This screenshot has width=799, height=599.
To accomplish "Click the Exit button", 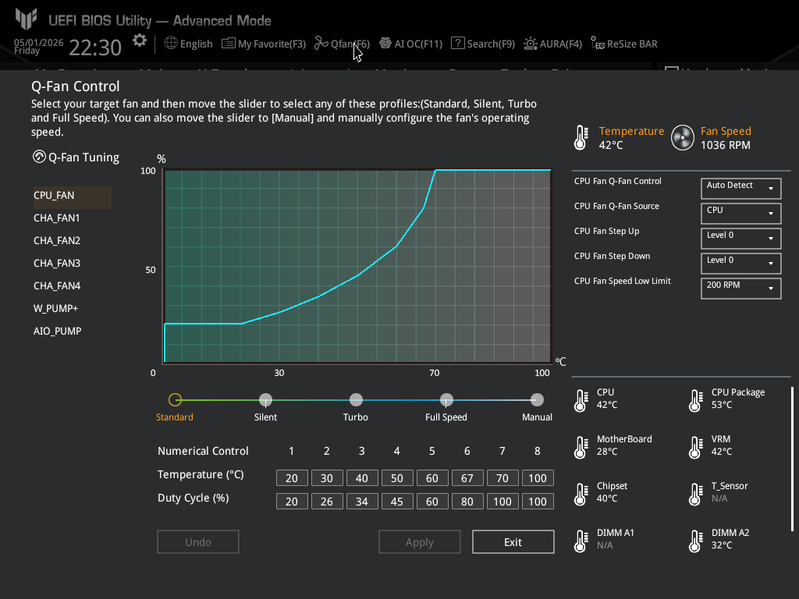I will tap(513, 542).
